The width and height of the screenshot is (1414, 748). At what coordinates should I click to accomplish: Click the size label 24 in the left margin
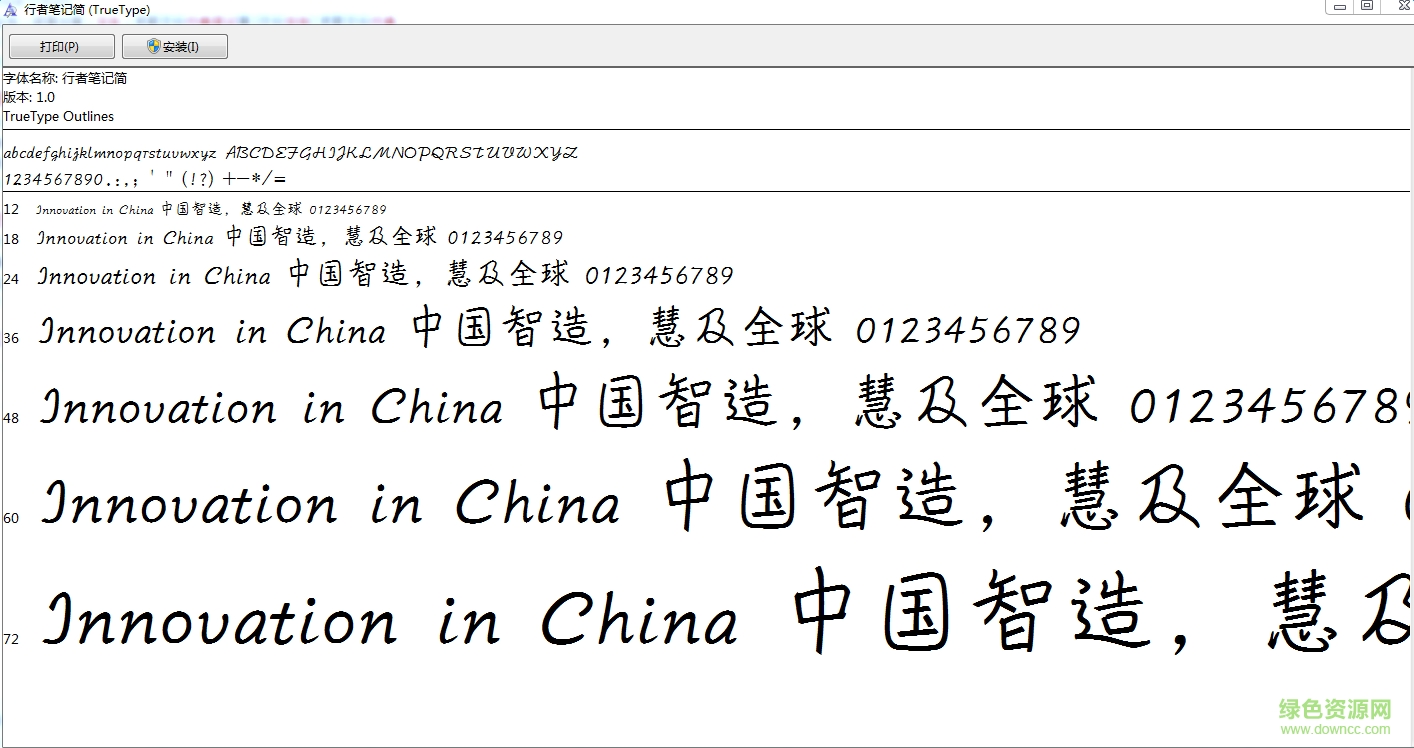point(10,277)
